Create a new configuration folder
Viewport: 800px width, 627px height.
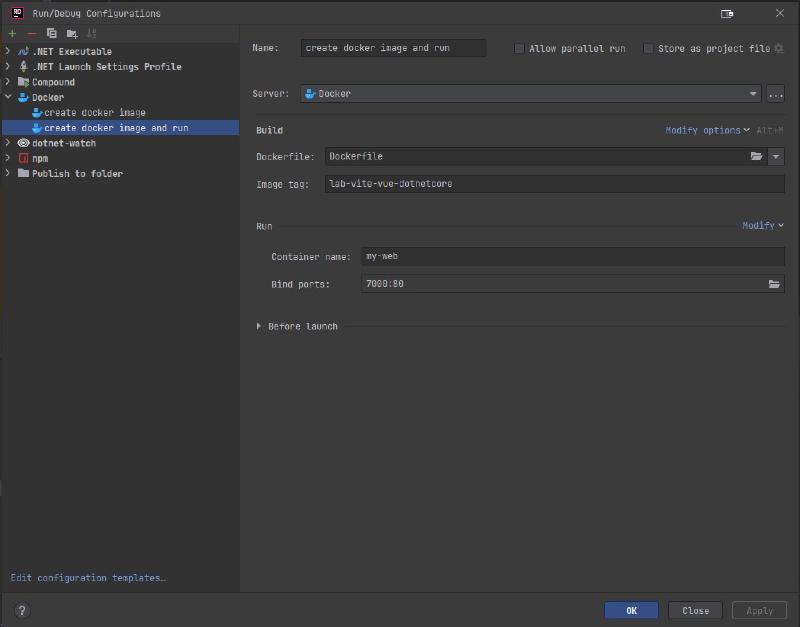tap(71, 33)
